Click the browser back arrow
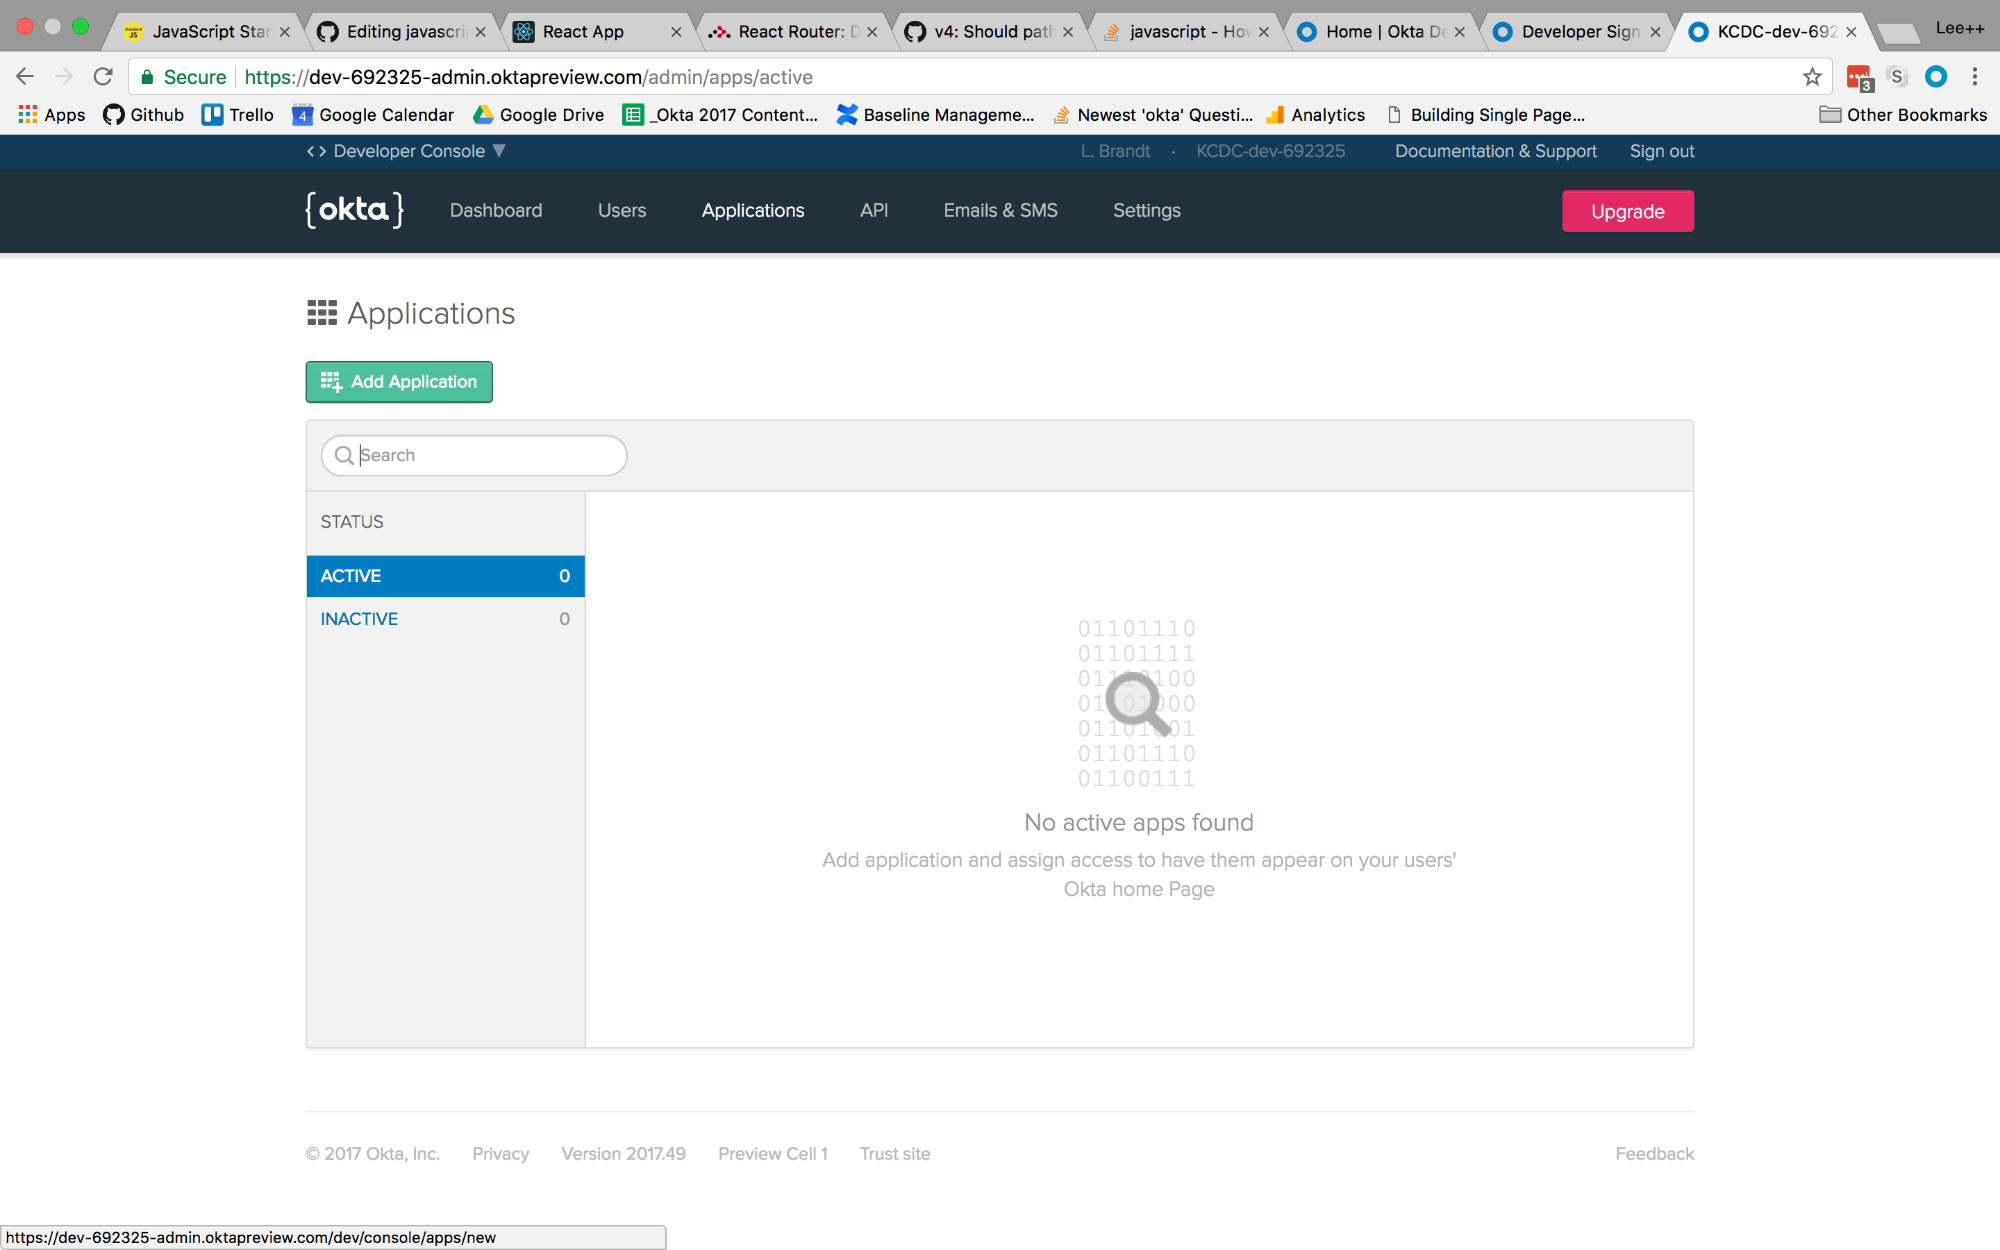The image size is (2000, 1250). (x=25, y=77)
